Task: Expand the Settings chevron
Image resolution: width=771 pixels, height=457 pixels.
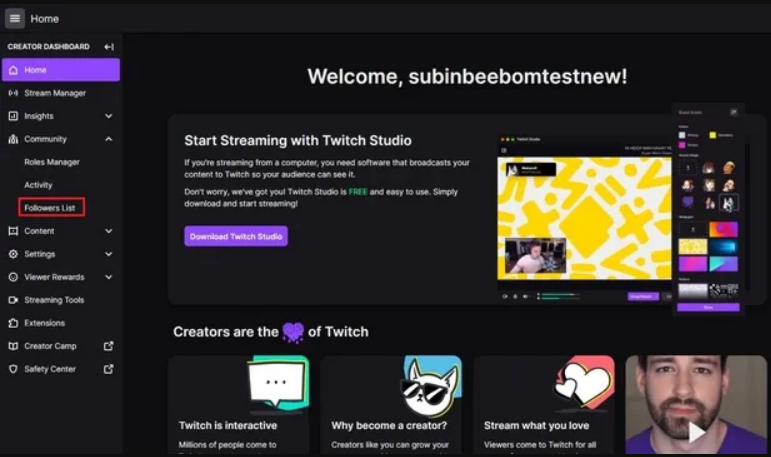Action: coord(109,254)
